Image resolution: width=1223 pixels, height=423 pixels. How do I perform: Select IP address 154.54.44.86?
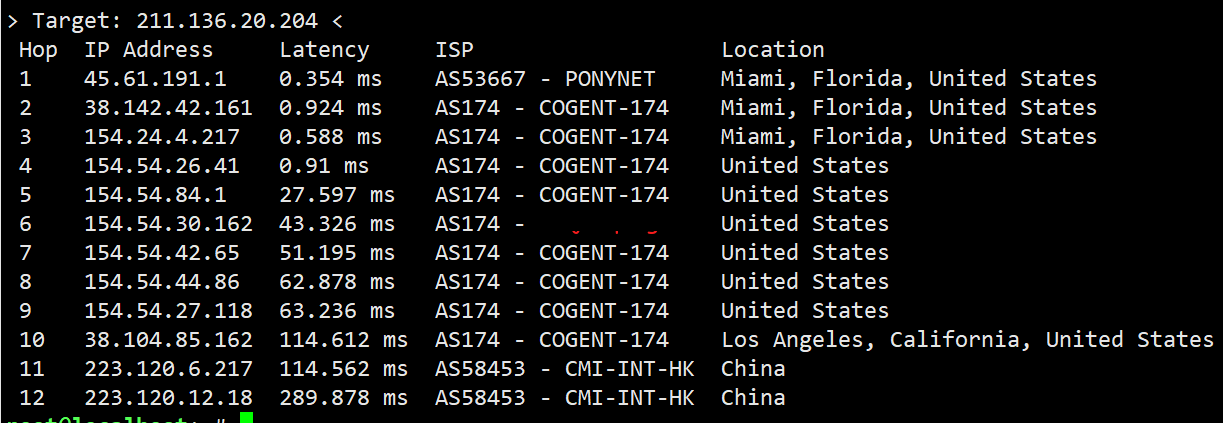click(x=162, y=281)
